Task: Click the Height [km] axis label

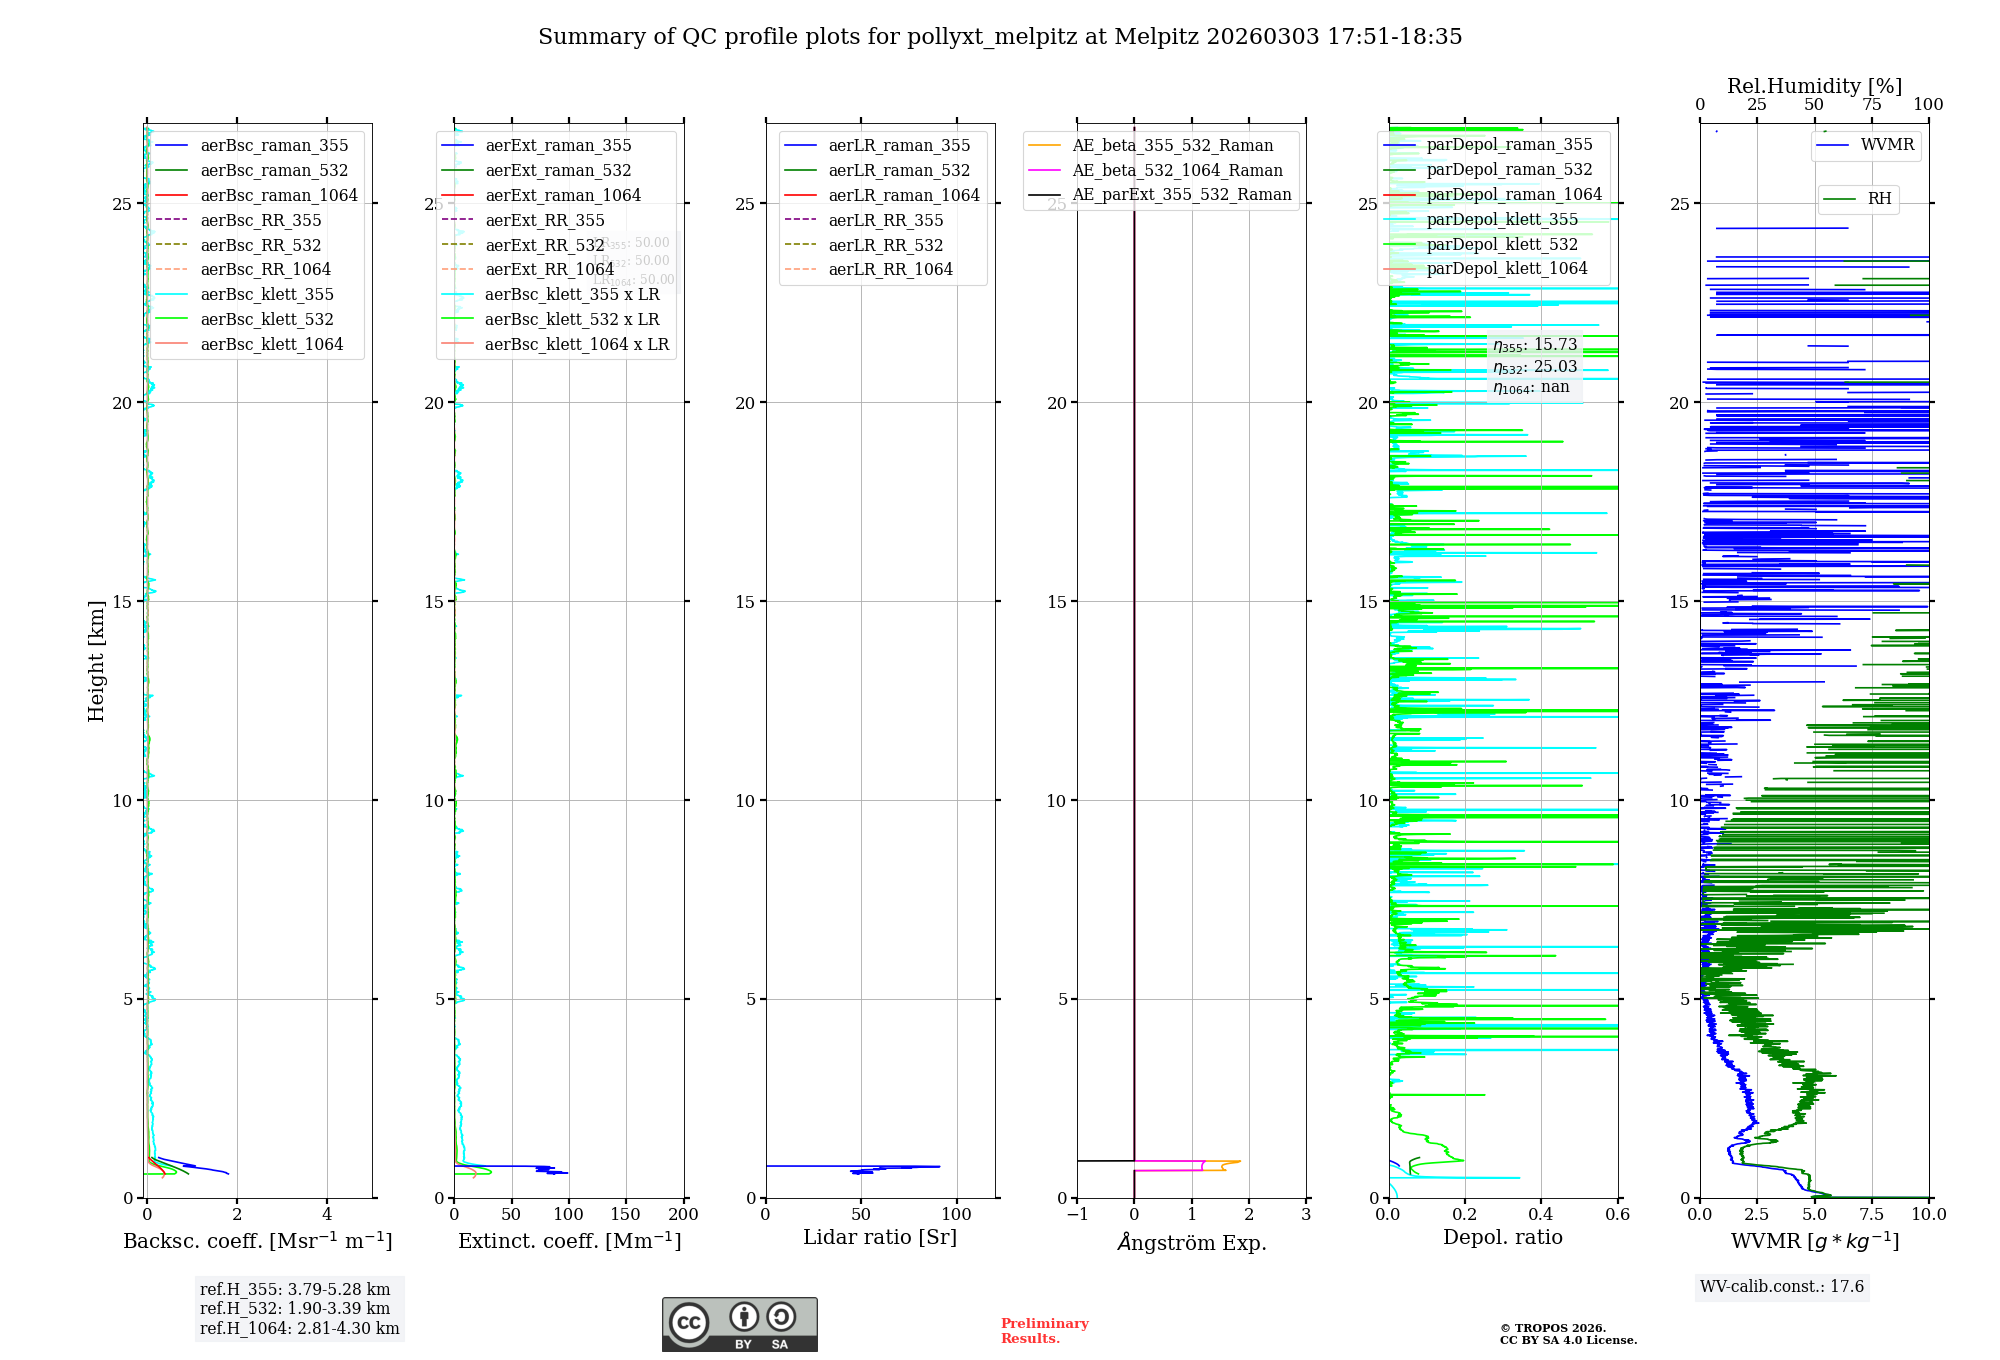Action: tap(96, 661)
